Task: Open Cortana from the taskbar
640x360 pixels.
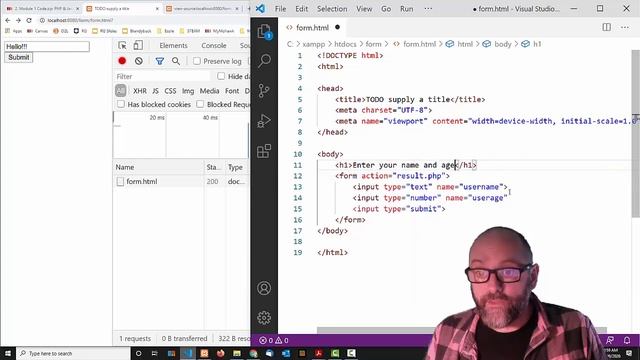Action: [x=138, y=353]
